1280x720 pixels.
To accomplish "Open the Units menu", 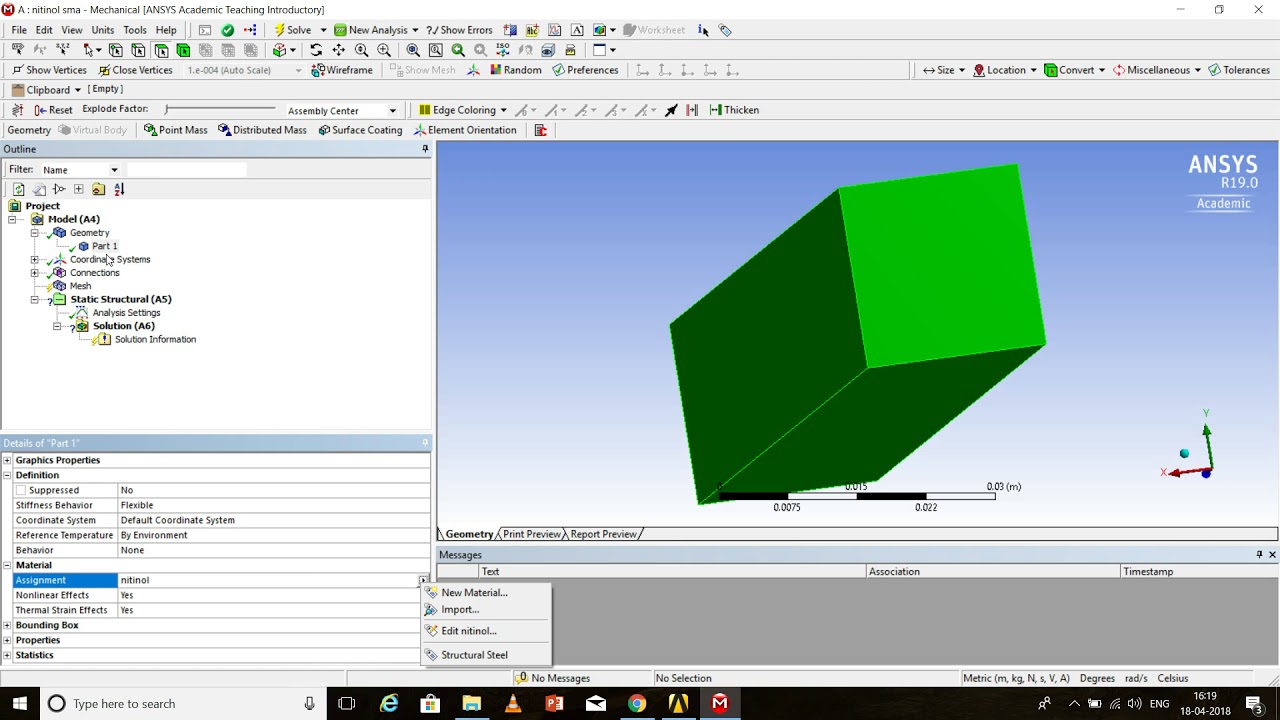I will pyautogui.click(x=103, y=30).
